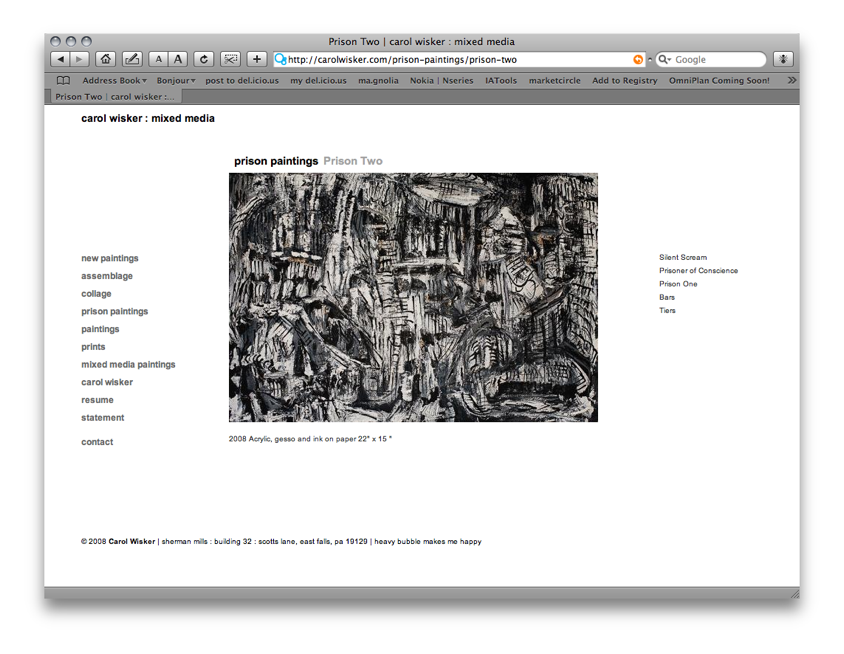Select the Prison Two browser tab

pos(114,97)
